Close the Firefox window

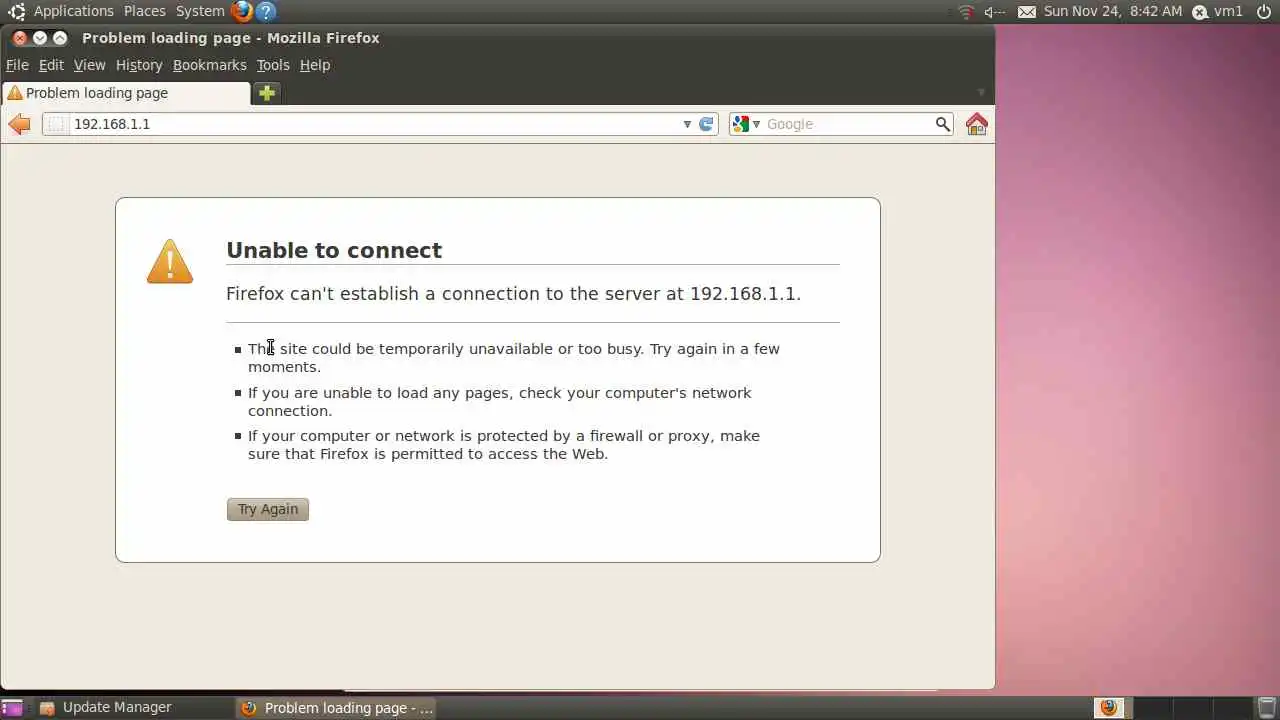pyautogui.click(x=20, y=38)
